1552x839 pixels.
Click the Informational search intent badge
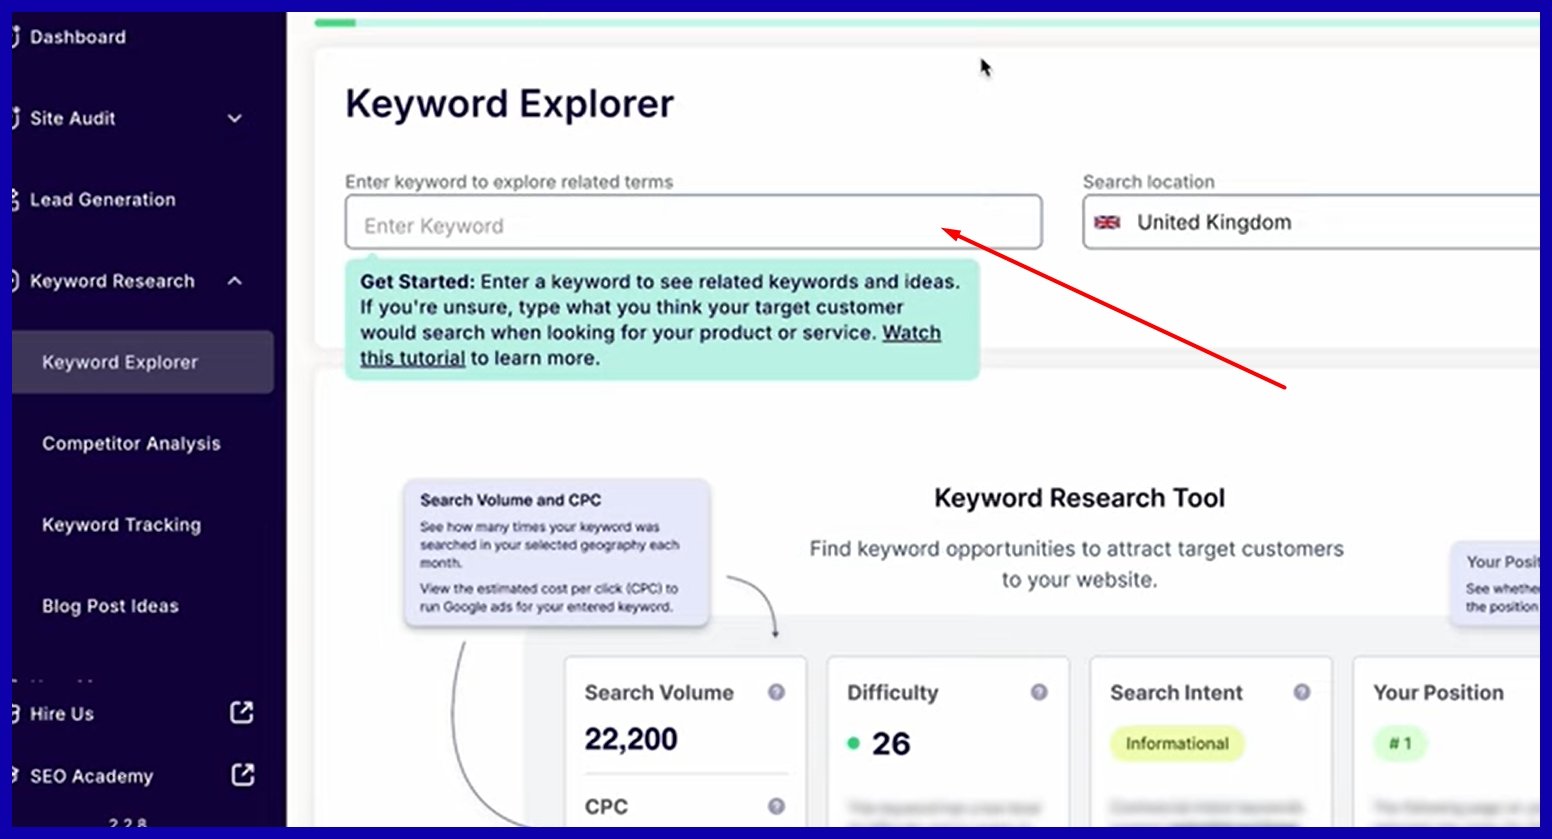[x=1176, y=744]
